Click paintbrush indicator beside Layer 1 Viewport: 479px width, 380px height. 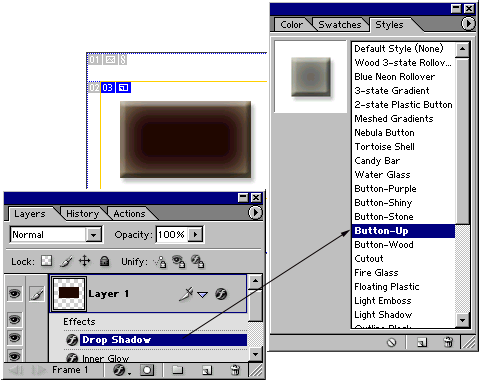click(x=37, y=294)
